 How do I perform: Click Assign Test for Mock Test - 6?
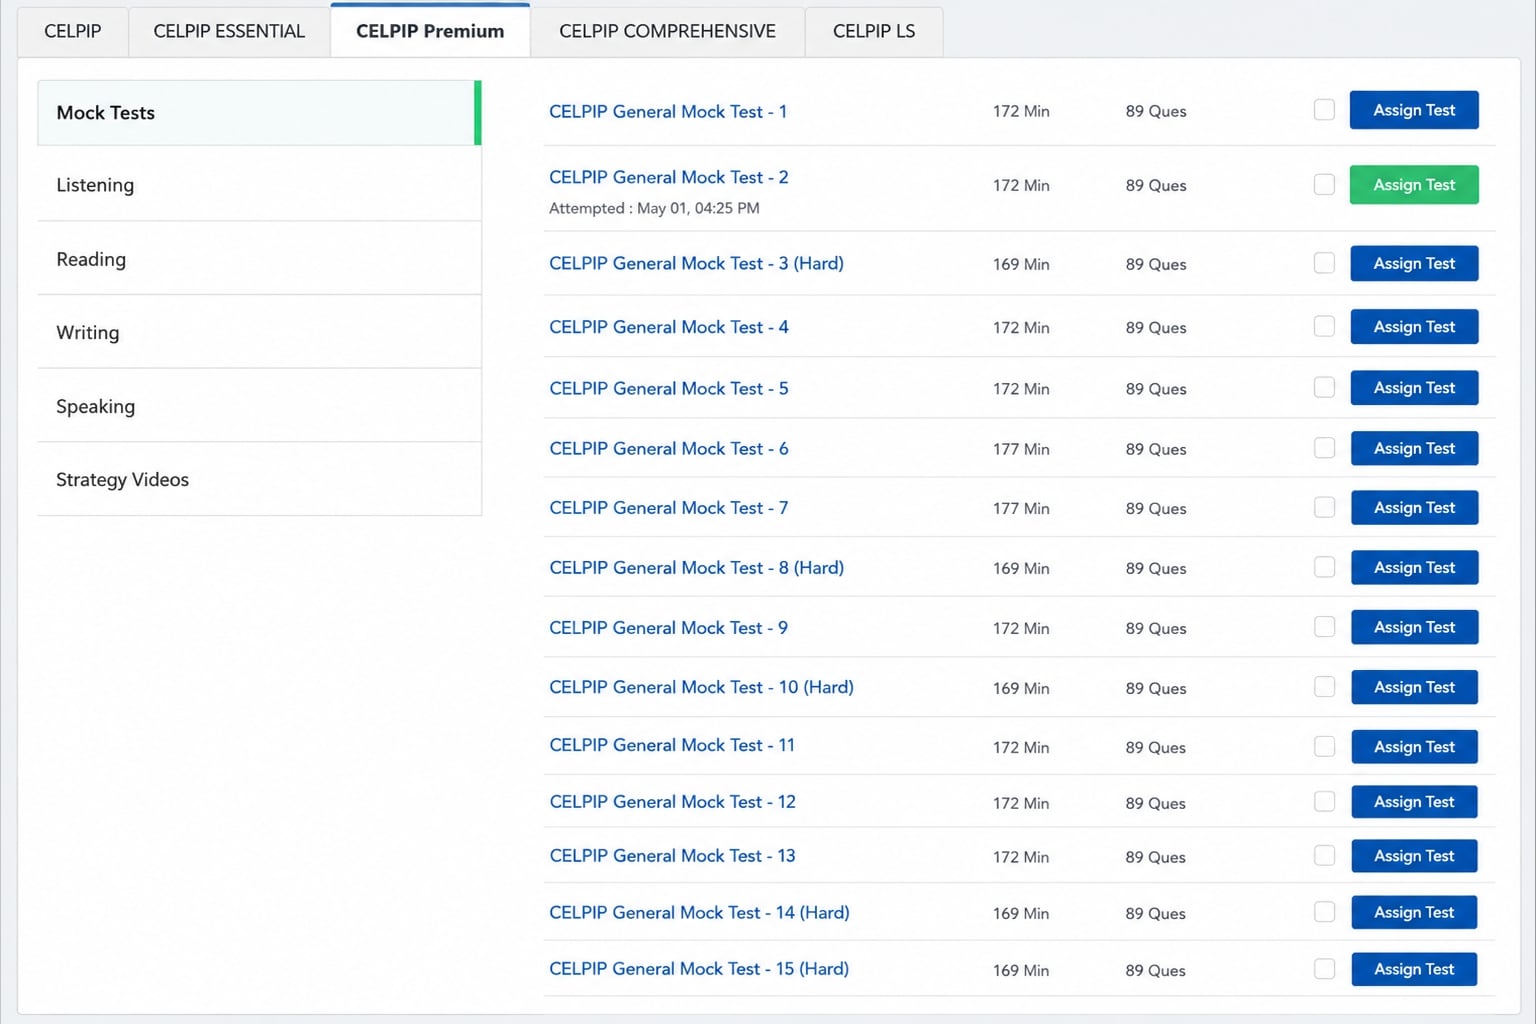[1414, 448]
